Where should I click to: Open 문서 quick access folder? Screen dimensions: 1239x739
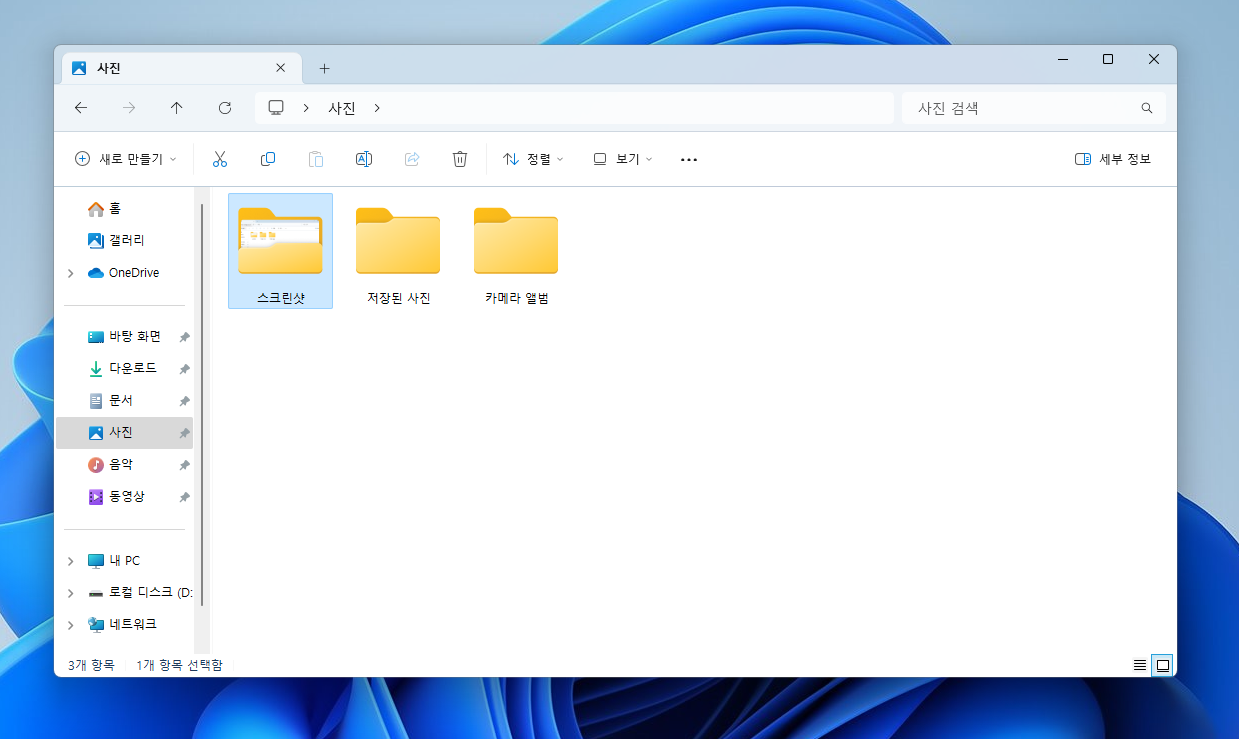124,400
